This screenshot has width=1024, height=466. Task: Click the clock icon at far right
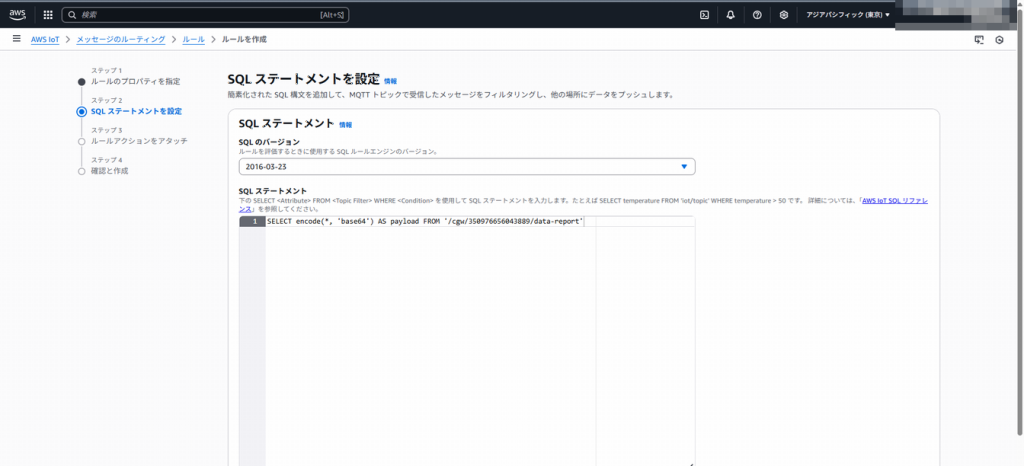(x=999, y=40)
